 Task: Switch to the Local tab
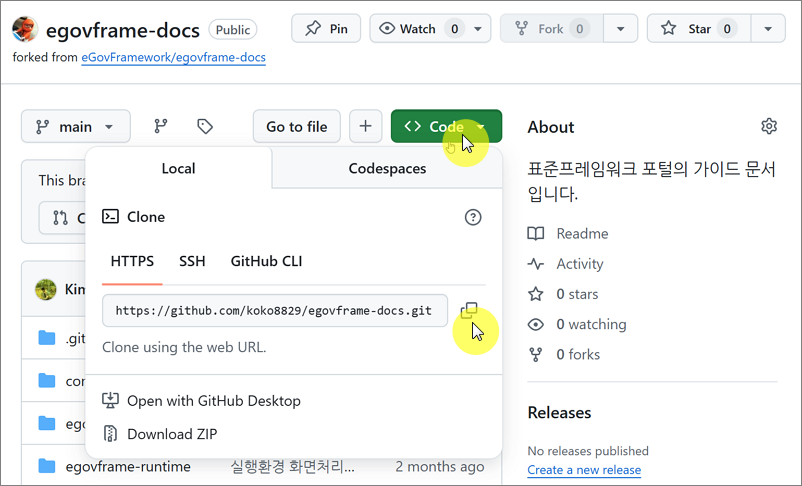179,168
